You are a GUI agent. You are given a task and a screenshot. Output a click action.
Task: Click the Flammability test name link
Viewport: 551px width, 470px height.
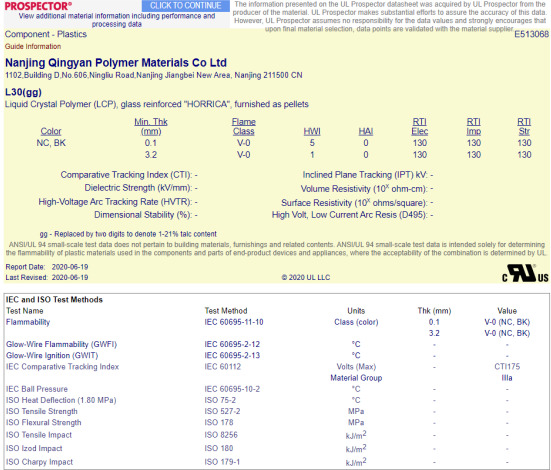point(28,322)
